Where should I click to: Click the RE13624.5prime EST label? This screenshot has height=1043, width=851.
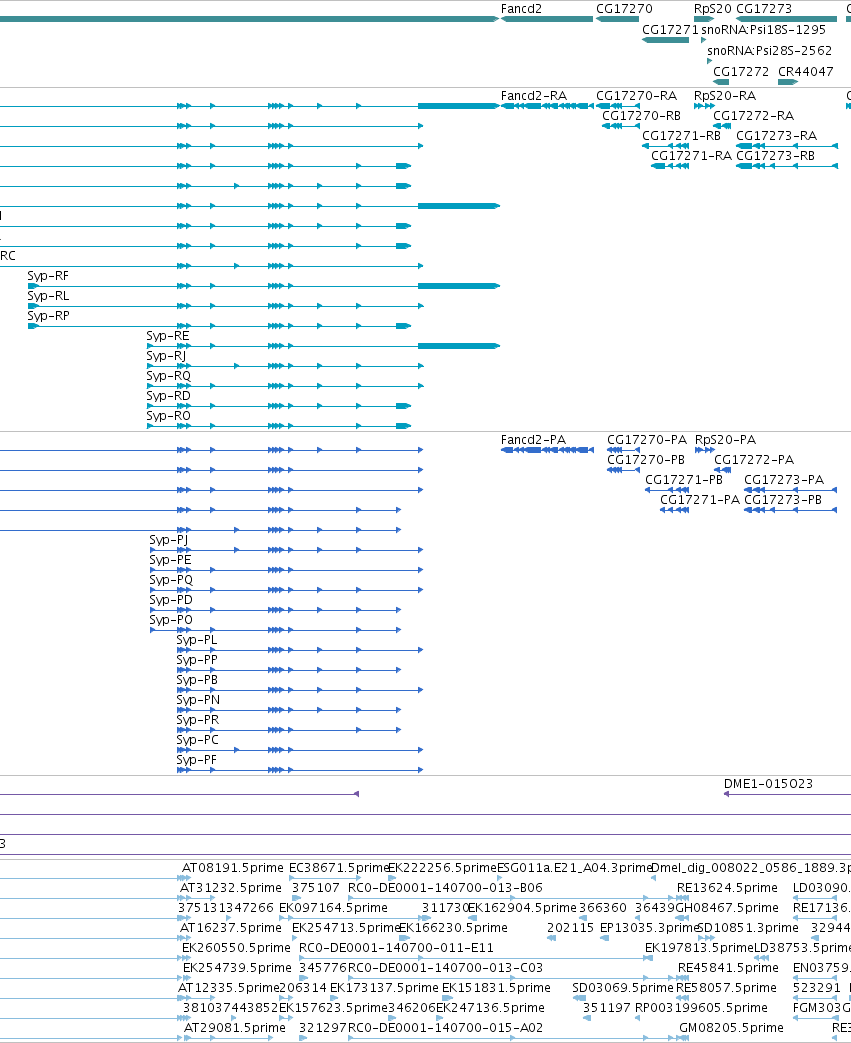pos(727,888)
